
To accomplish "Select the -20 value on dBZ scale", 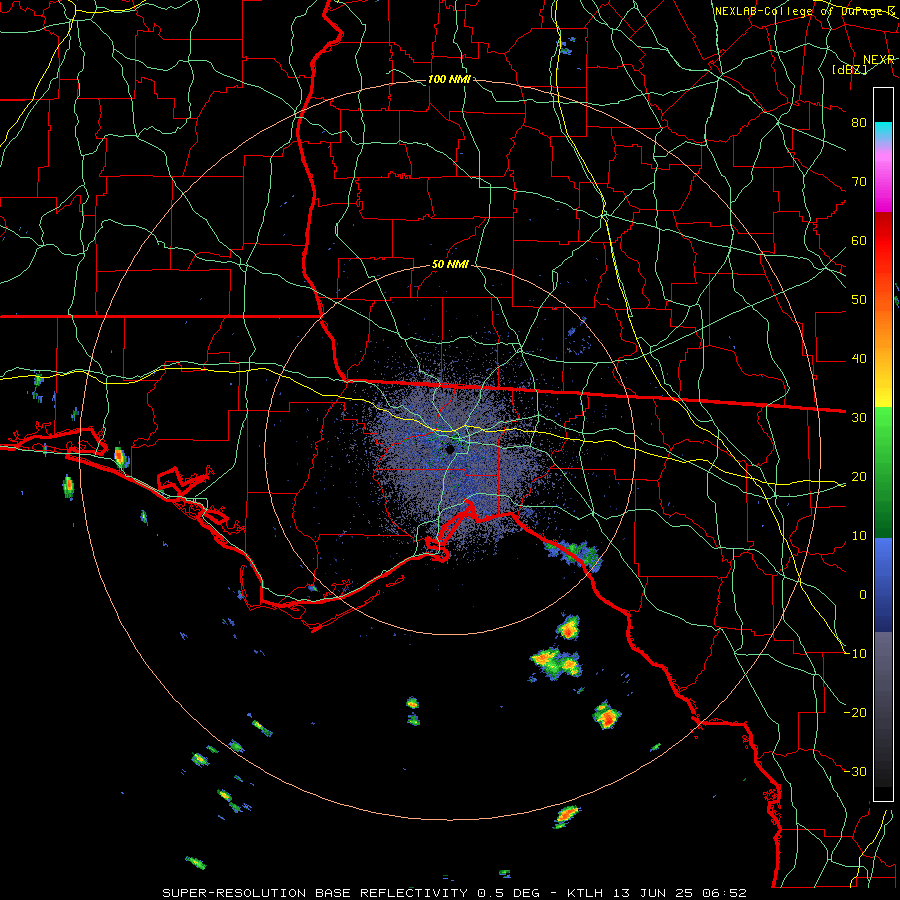I will (855, 712).
